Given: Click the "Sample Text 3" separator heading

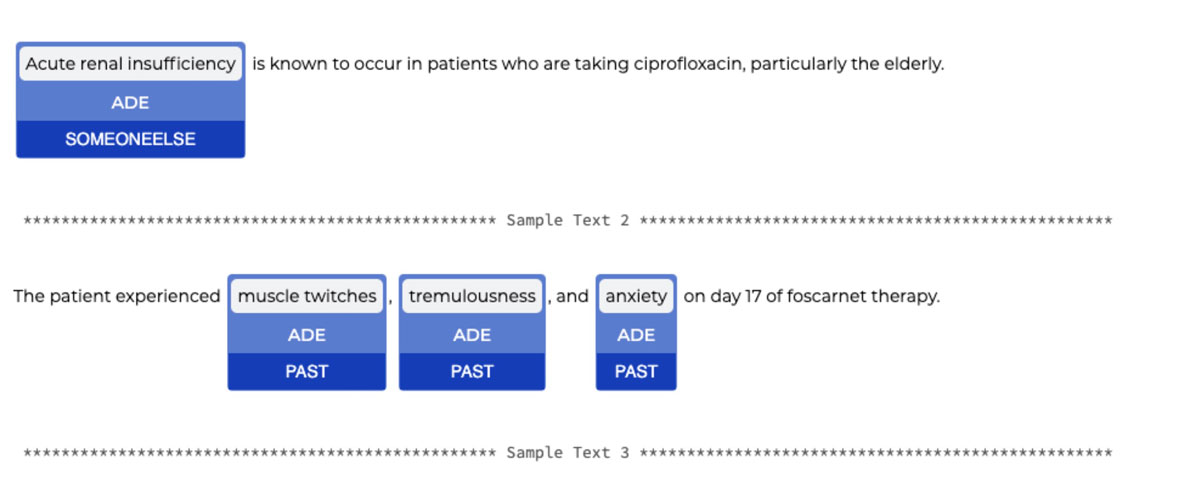Looking at the screenshot, I should pos(567,453).
